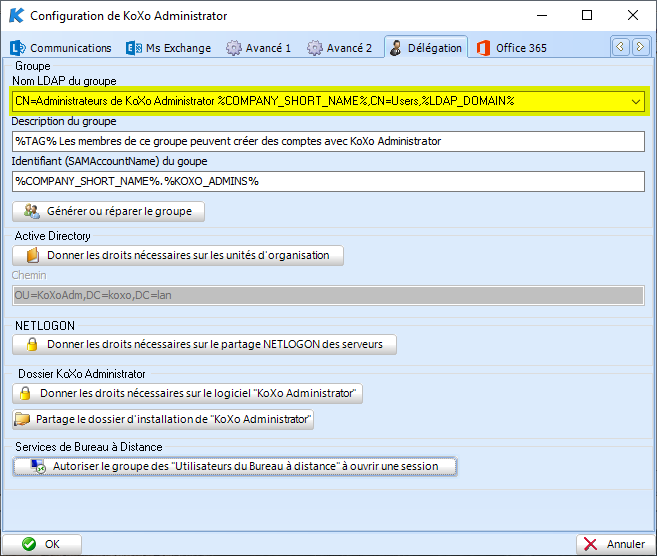
Task: Click the gear icon on the Avancé 2 tab
Action: point(315,48)
